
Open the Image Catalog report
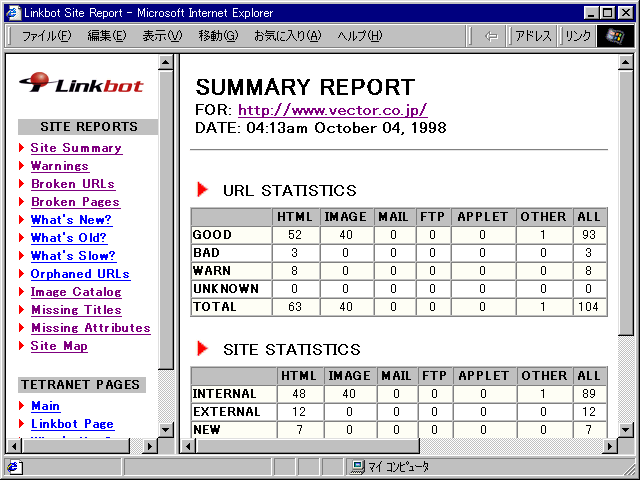click(x=76, y=292)
